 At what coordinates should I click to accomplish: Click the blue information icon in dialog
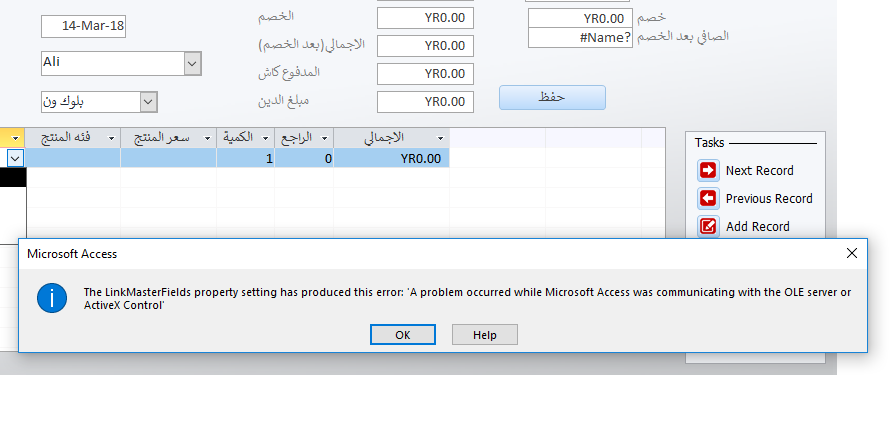[52, 298]
